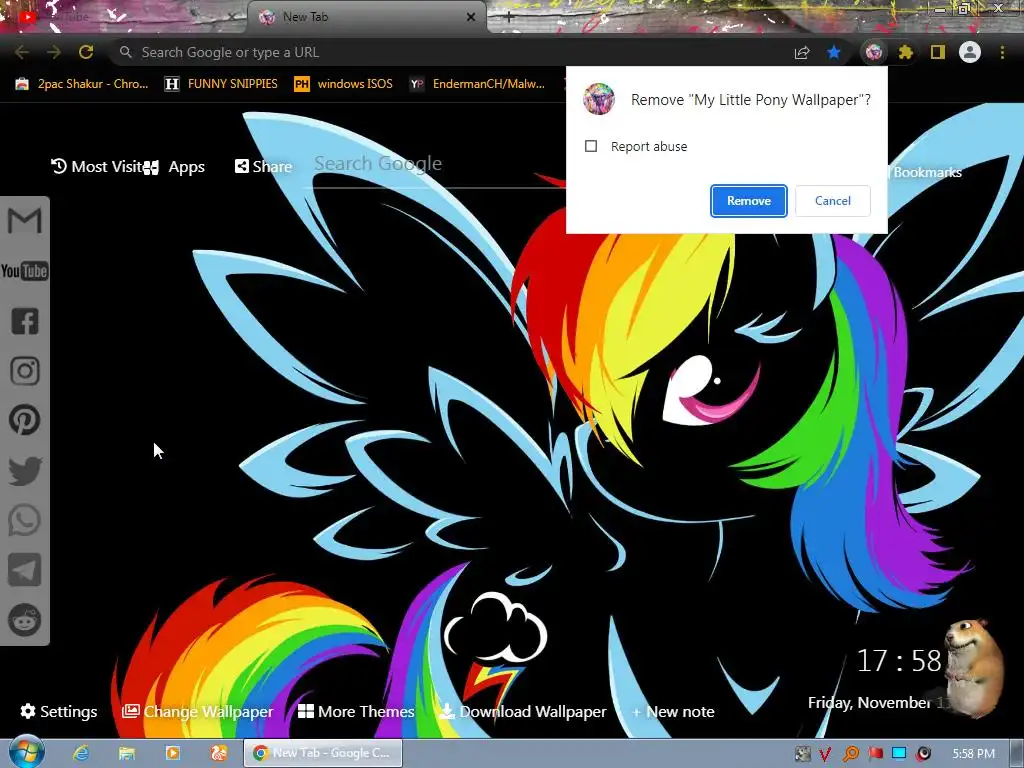Add a New note
The height and width of the screenshot is (768, 1024).
click(673, 711)
